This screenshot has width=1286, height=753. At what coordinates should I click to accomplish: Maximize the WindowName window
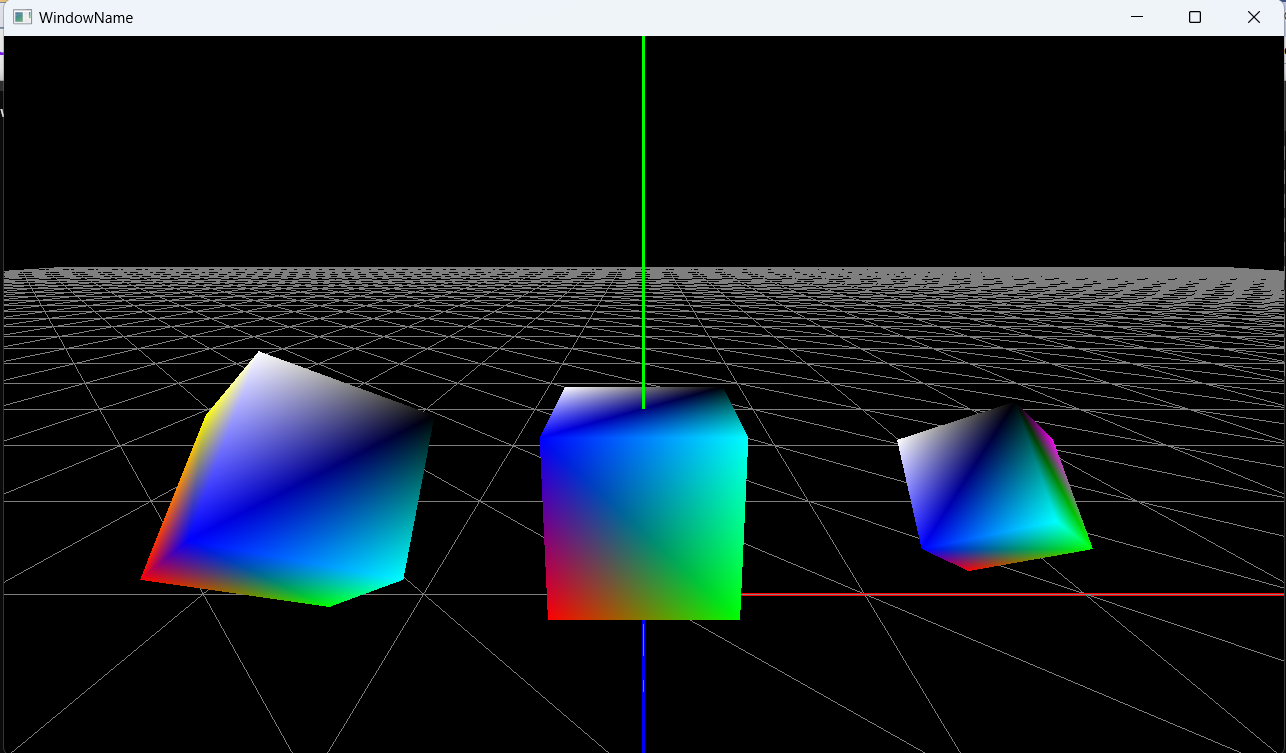tap(1194, 17)
